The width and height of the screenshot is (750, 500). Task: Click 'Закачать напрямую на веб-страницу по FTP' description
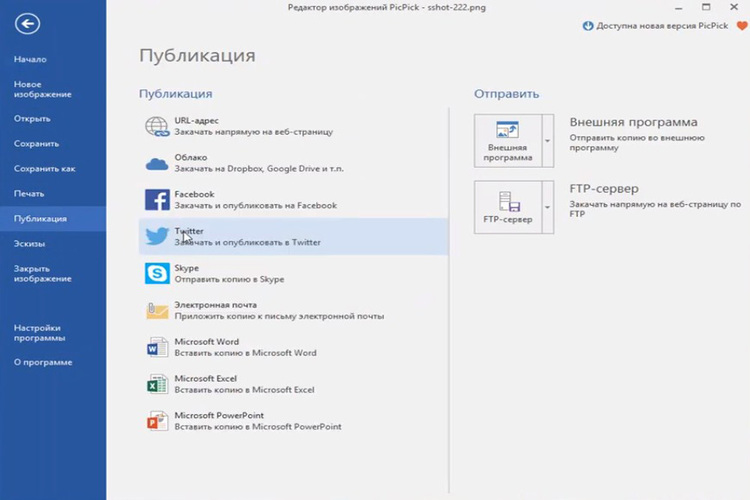[x=655, y=209]
